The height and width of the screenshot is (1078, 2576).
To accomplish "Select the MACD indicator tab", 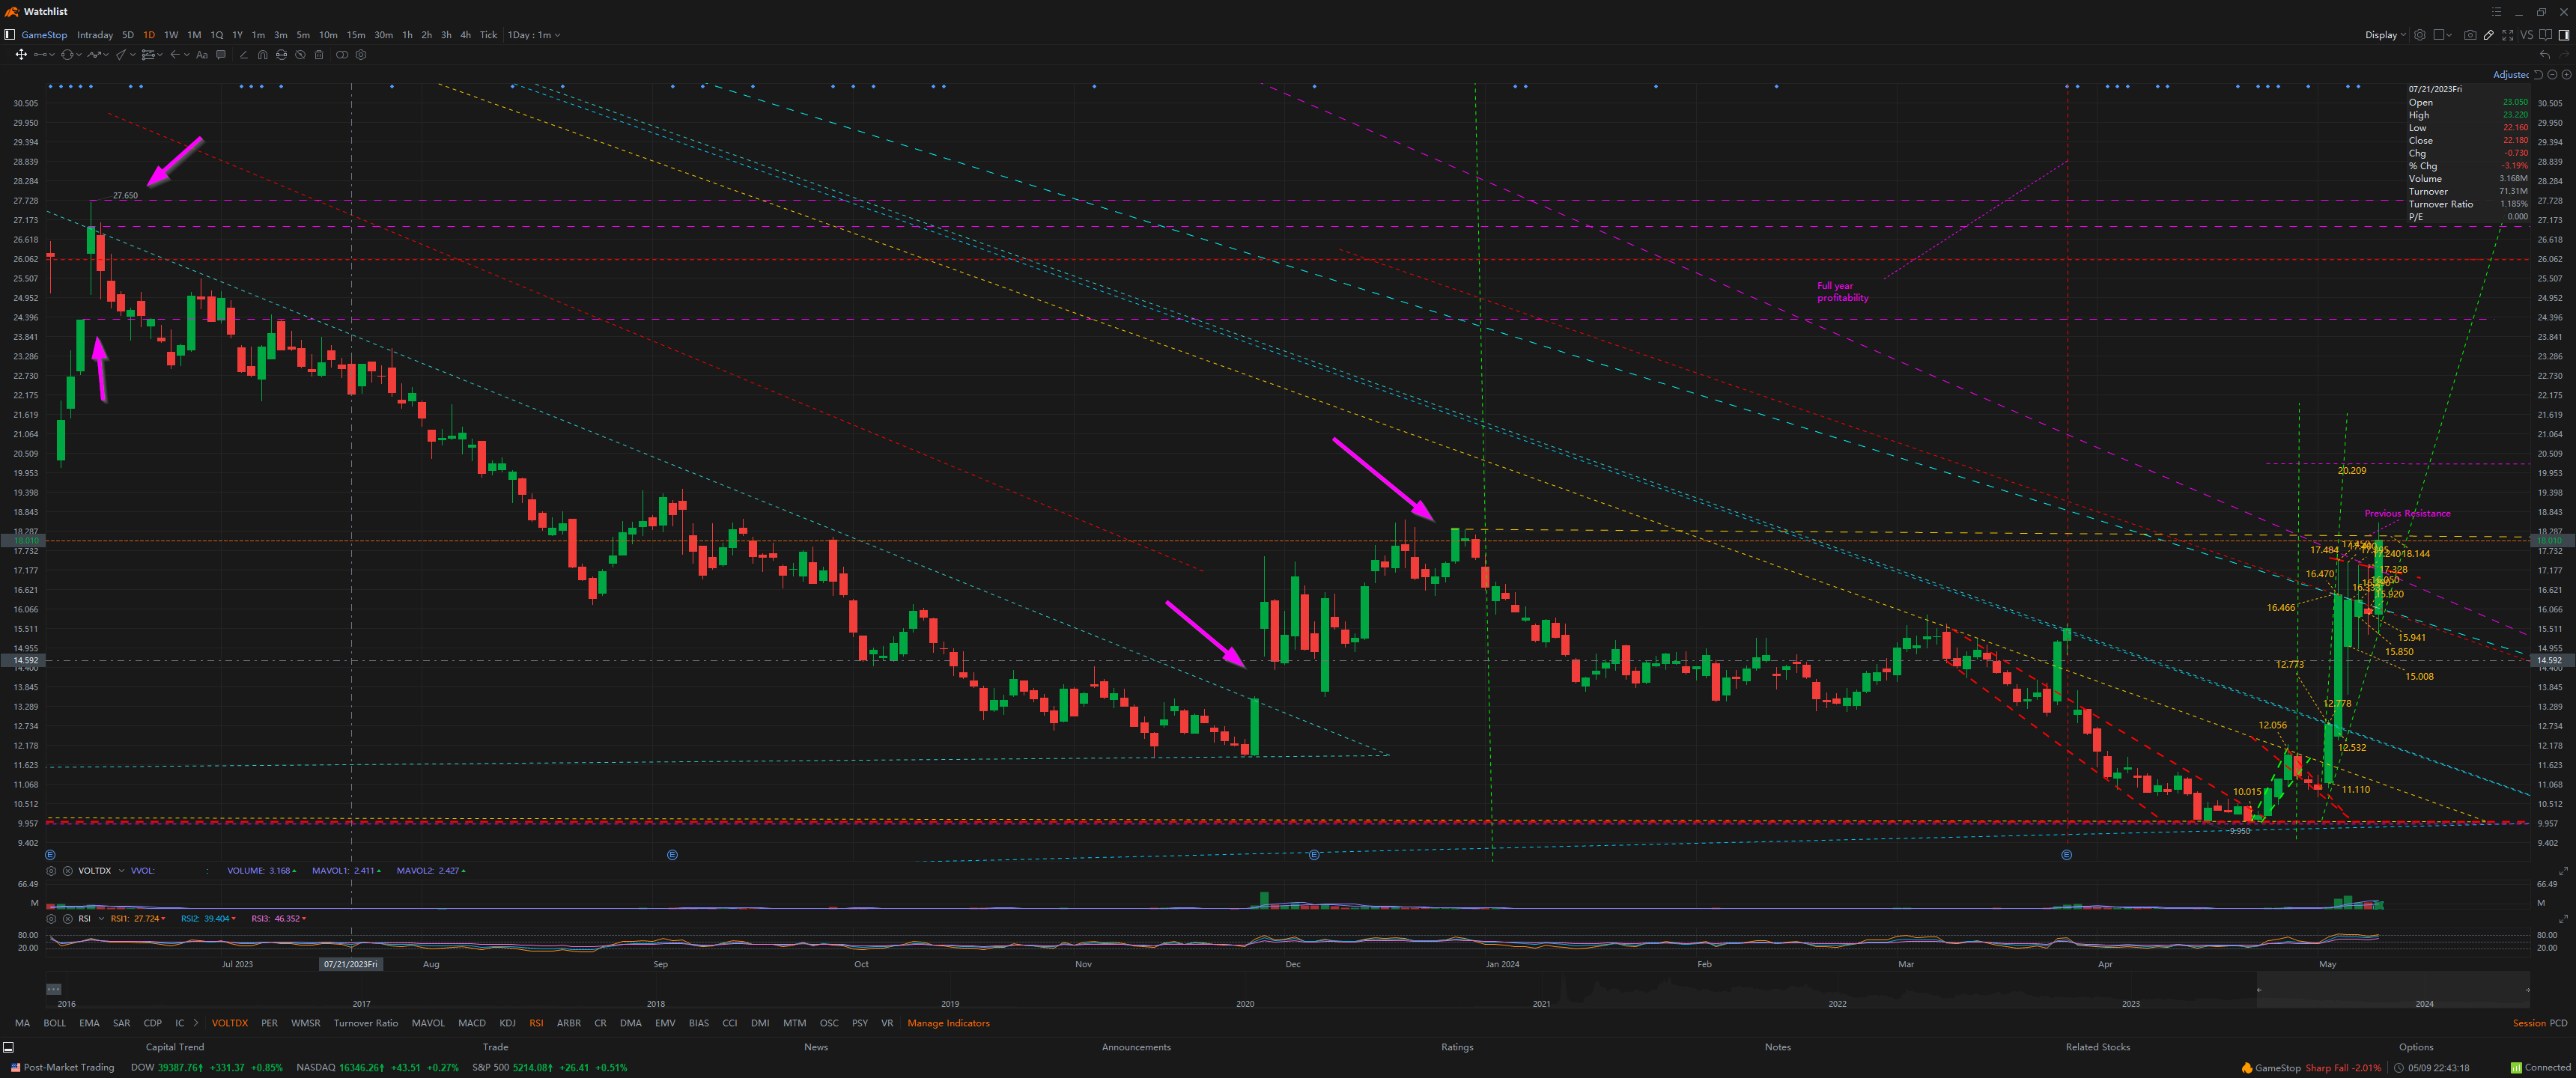I will click(471, 1023).
